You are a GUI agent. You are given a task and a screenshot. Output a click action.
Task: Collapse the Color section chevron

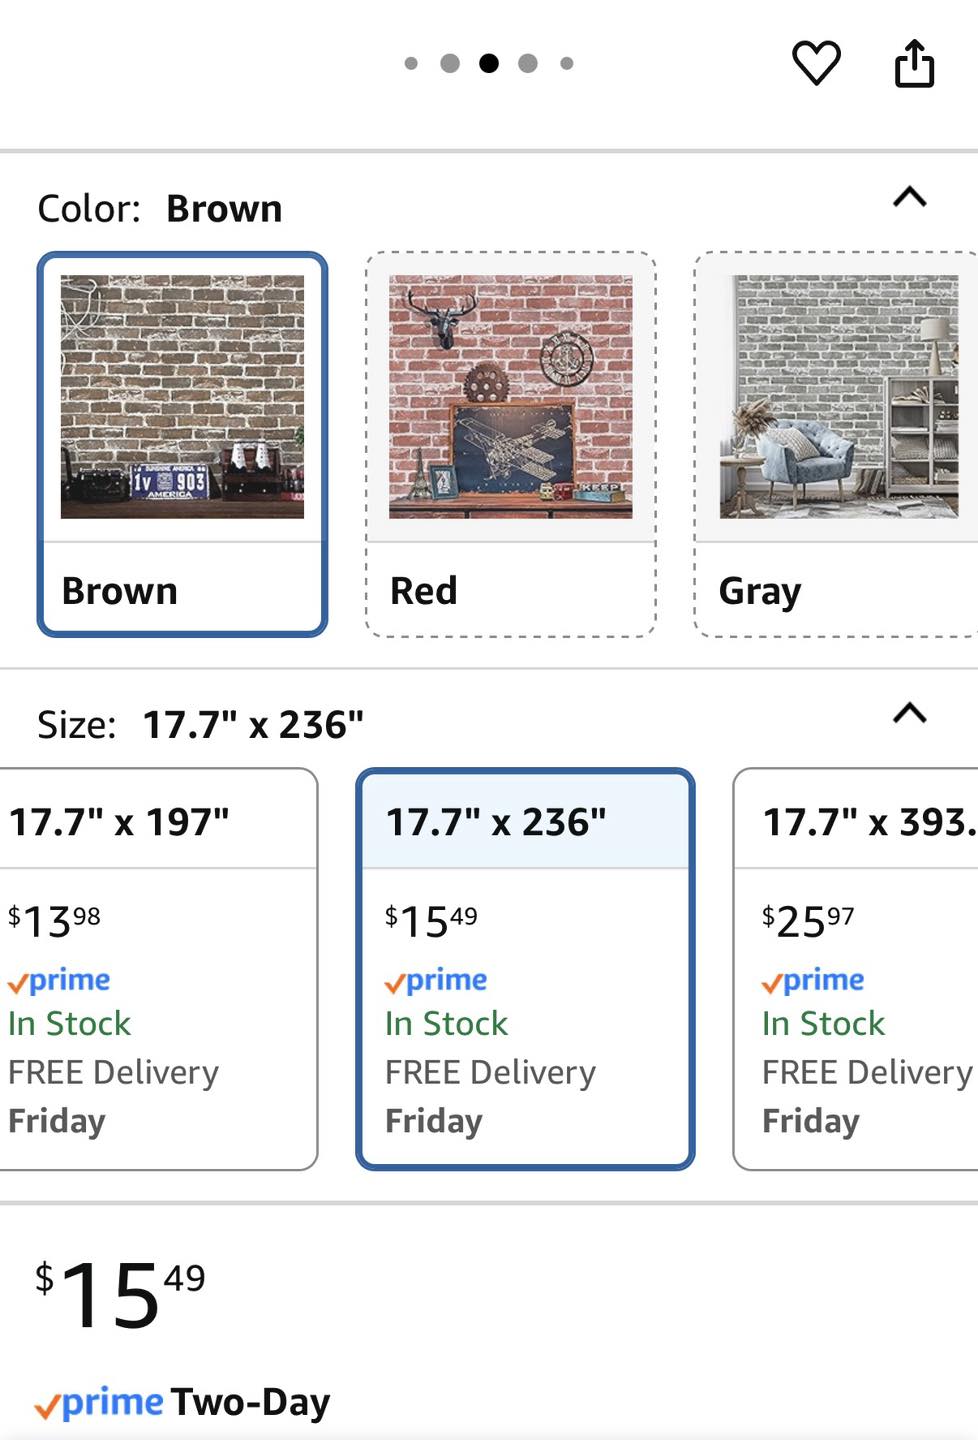909,197
